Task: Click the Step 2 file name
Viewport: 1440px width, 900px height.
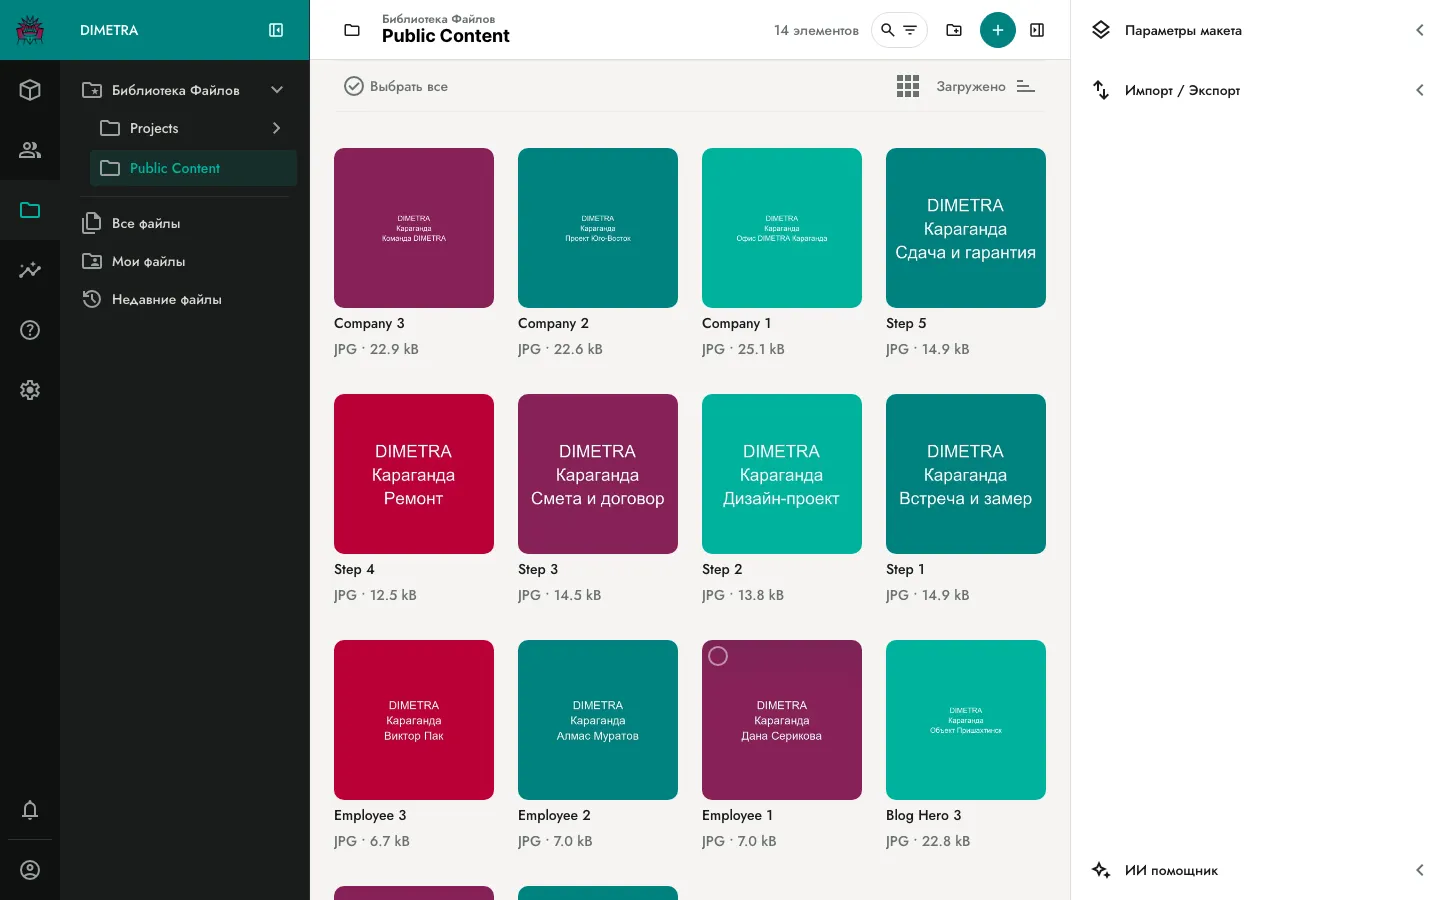Action: 722,569
